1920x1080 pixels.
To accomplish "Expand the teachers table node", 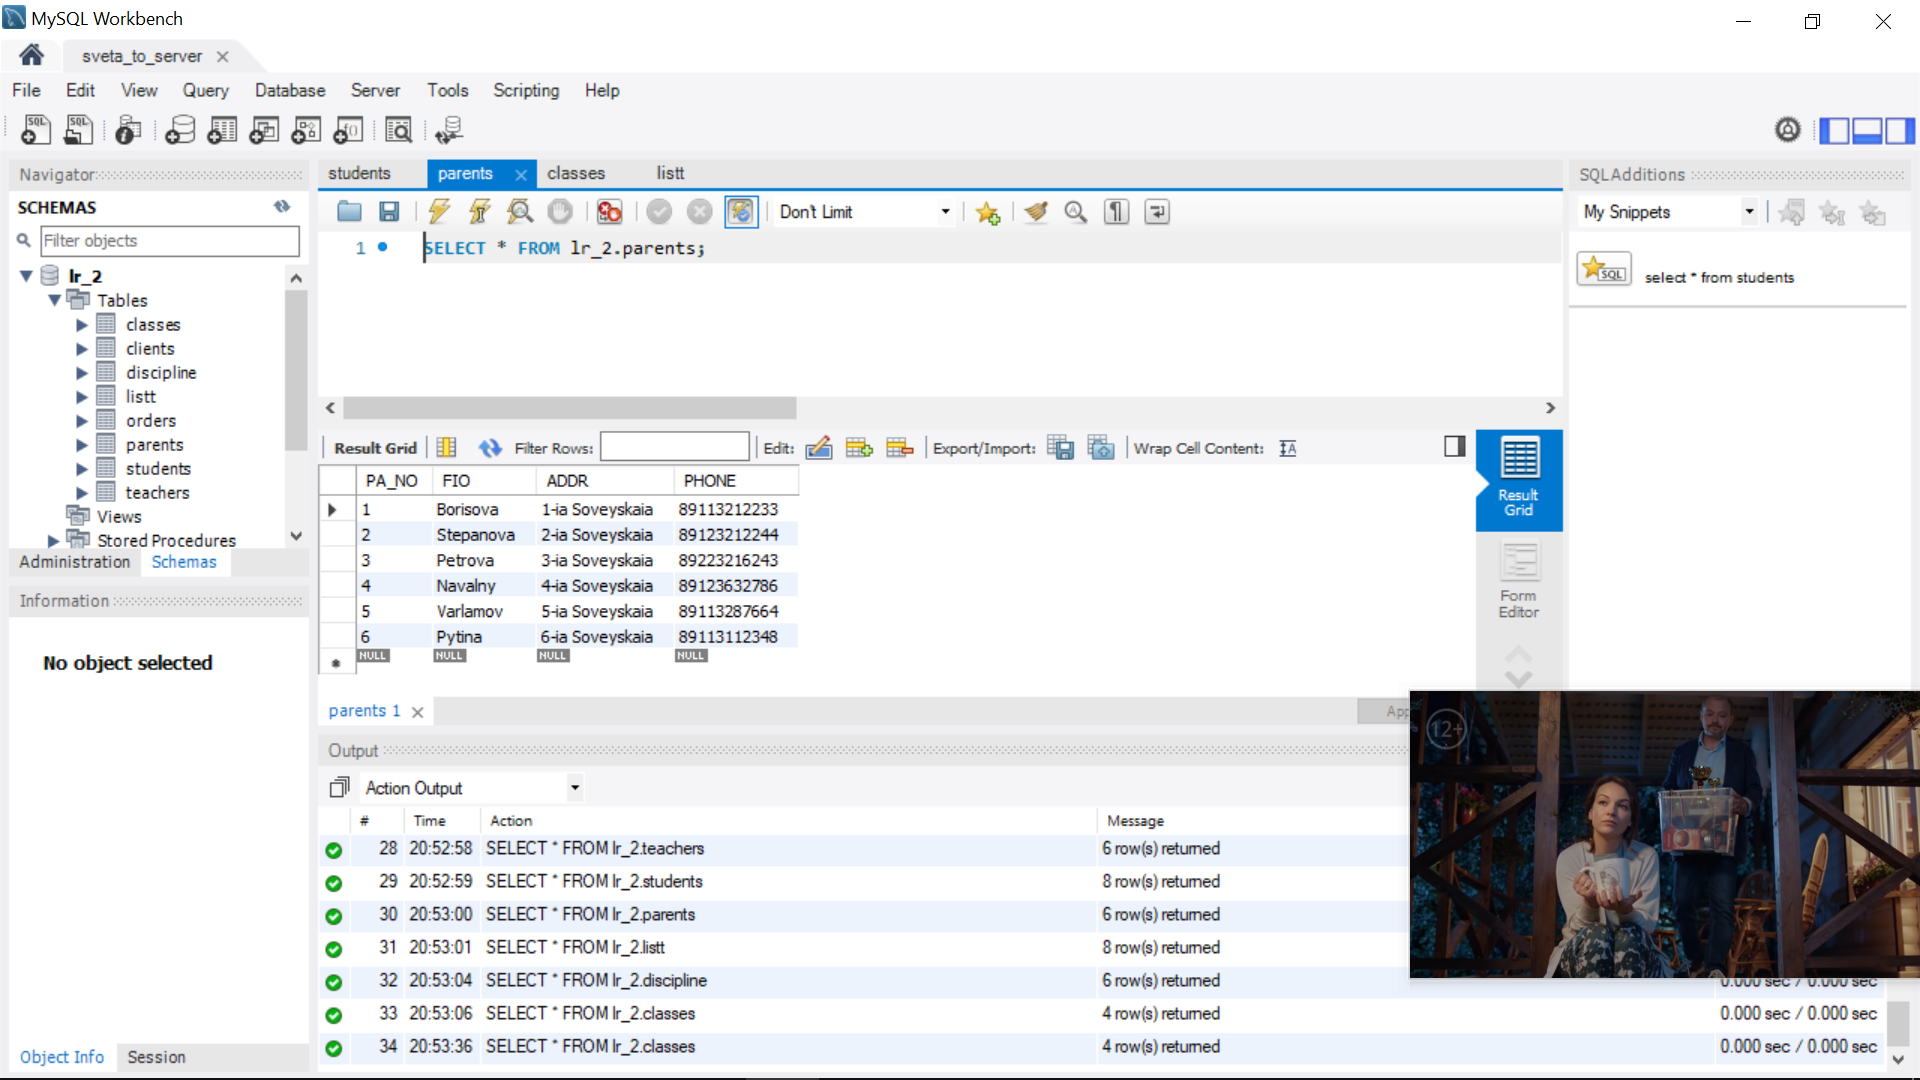I will pyautogui.click(x=82, y=493).
